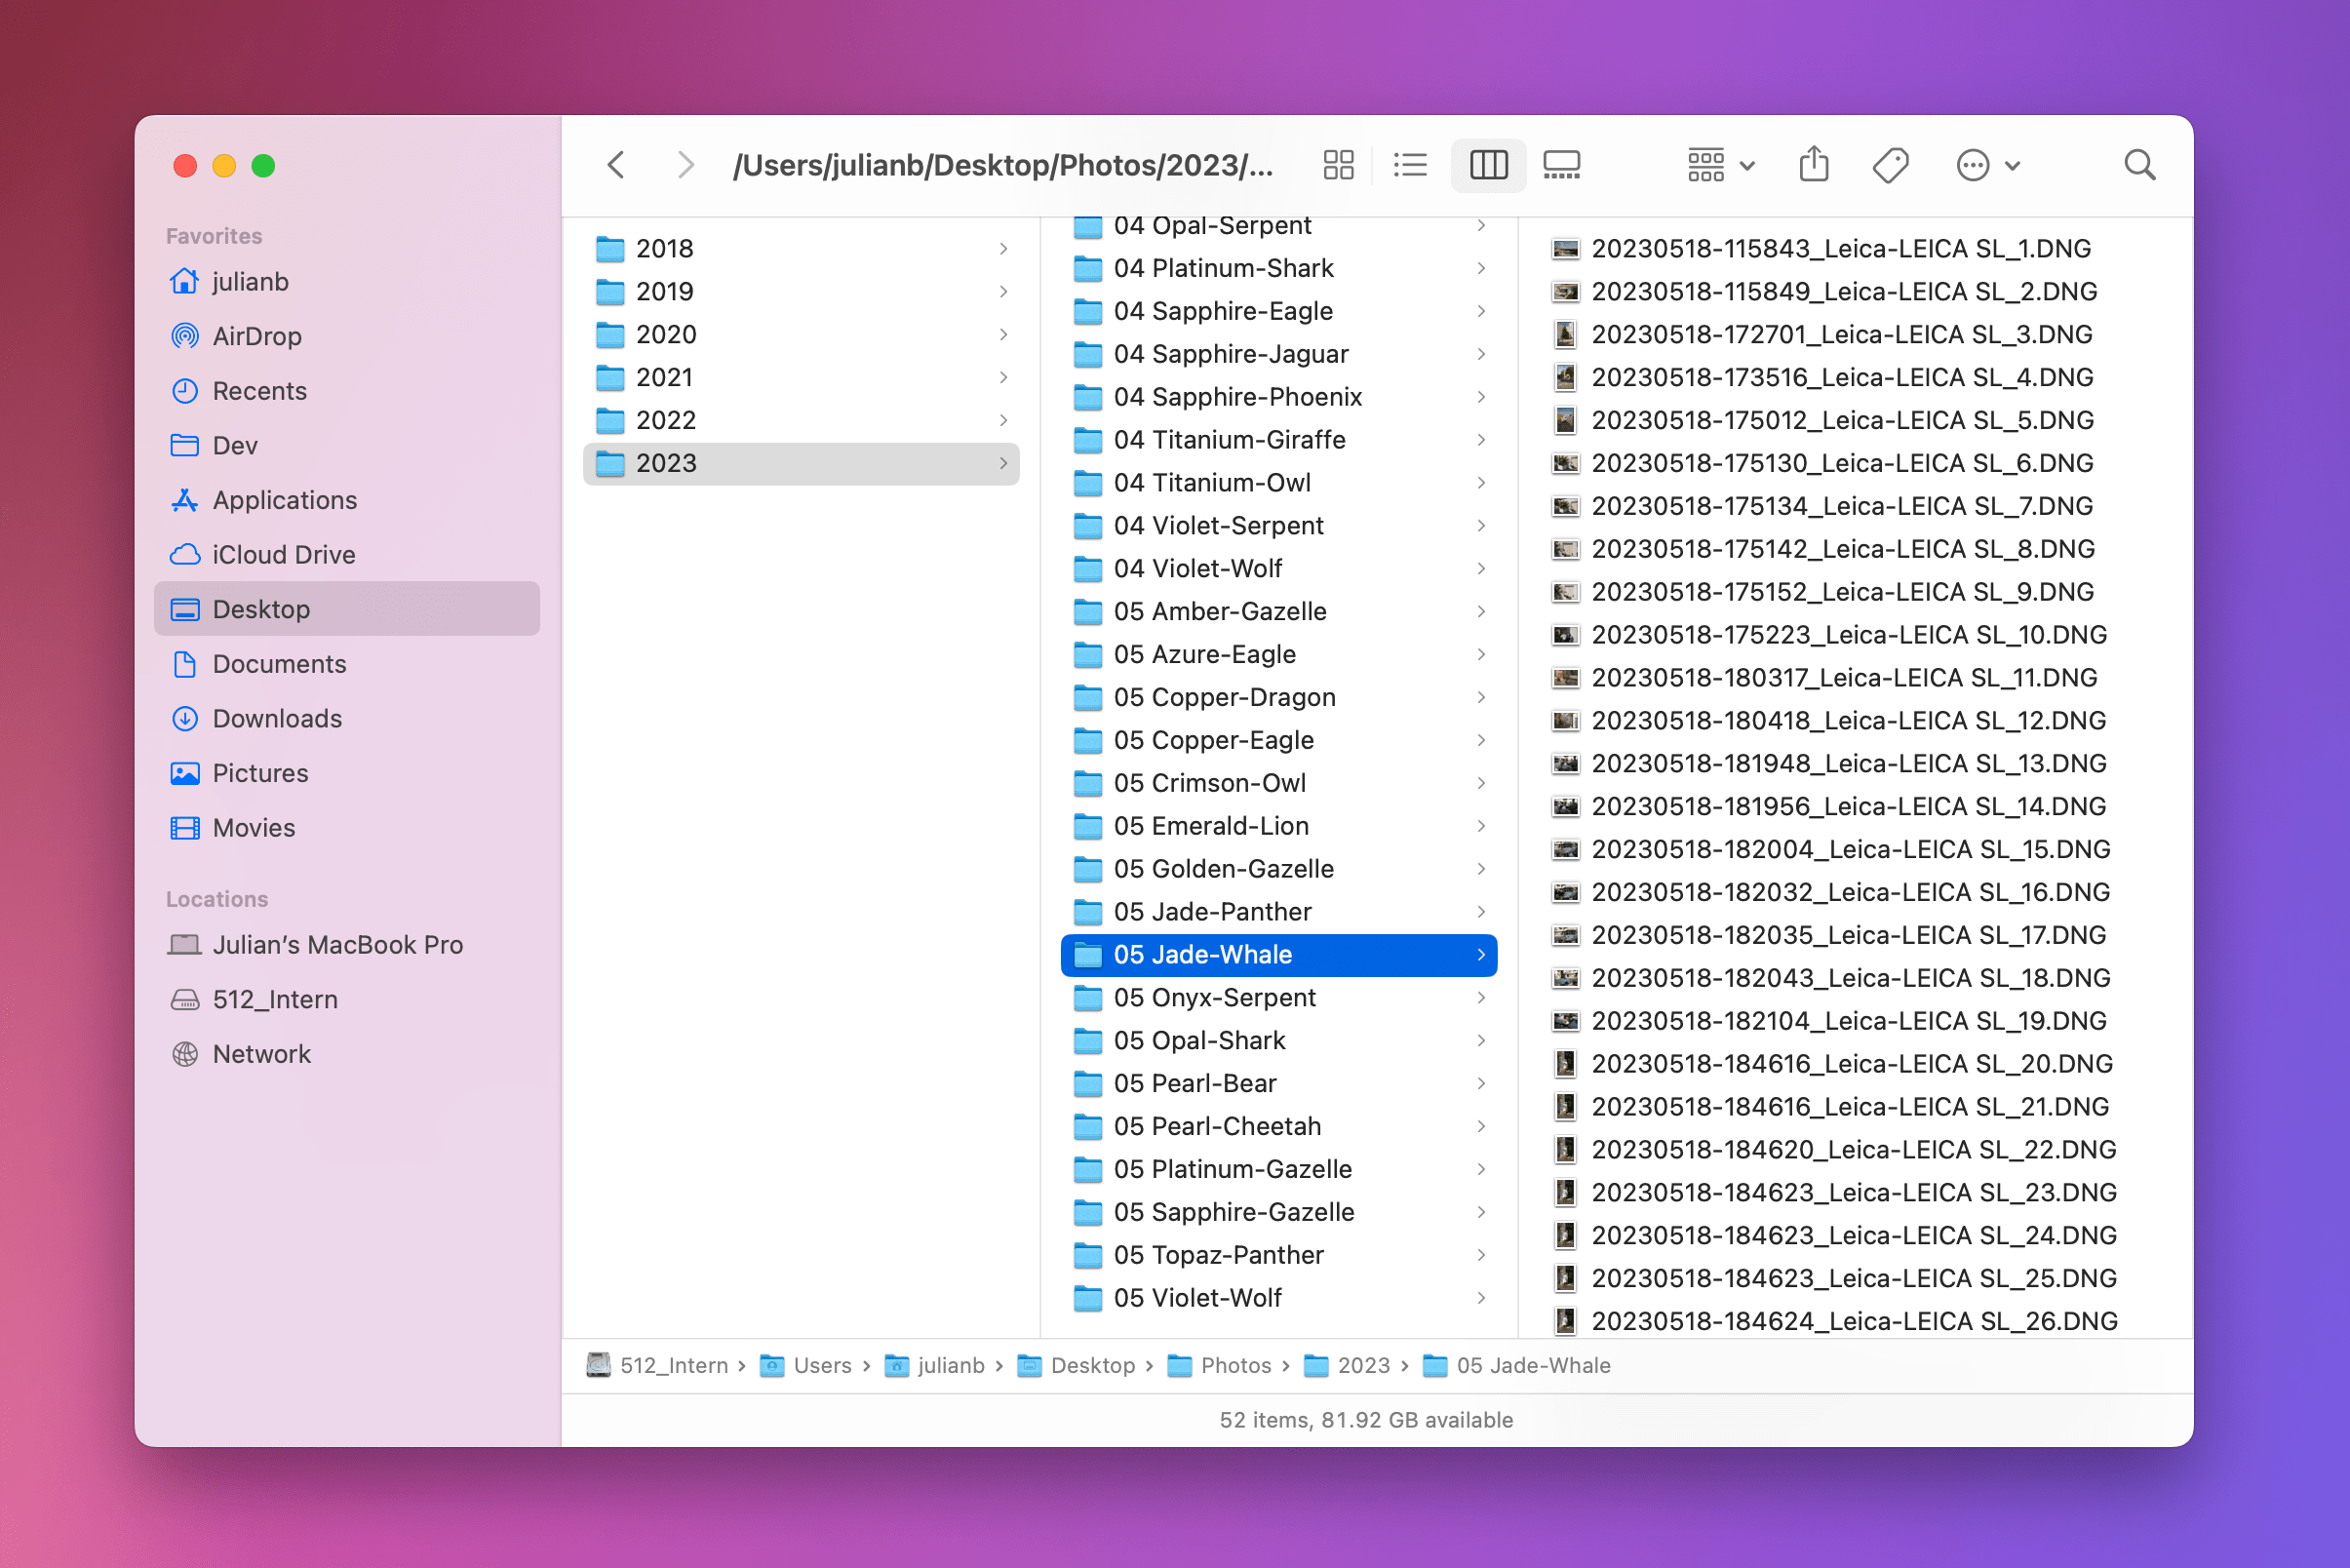Select iCloud Drive in sidebar
2350x1568 pixels.
tap(284, 553)
